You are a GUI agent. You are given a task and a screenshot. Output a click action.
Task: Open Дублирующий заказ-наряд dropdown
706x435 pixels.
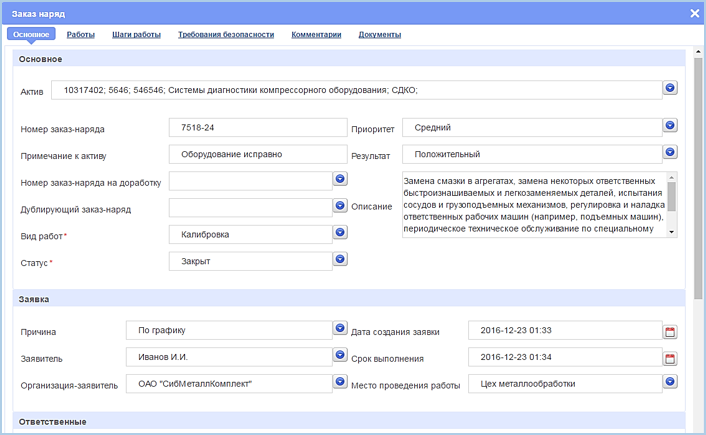340,205
